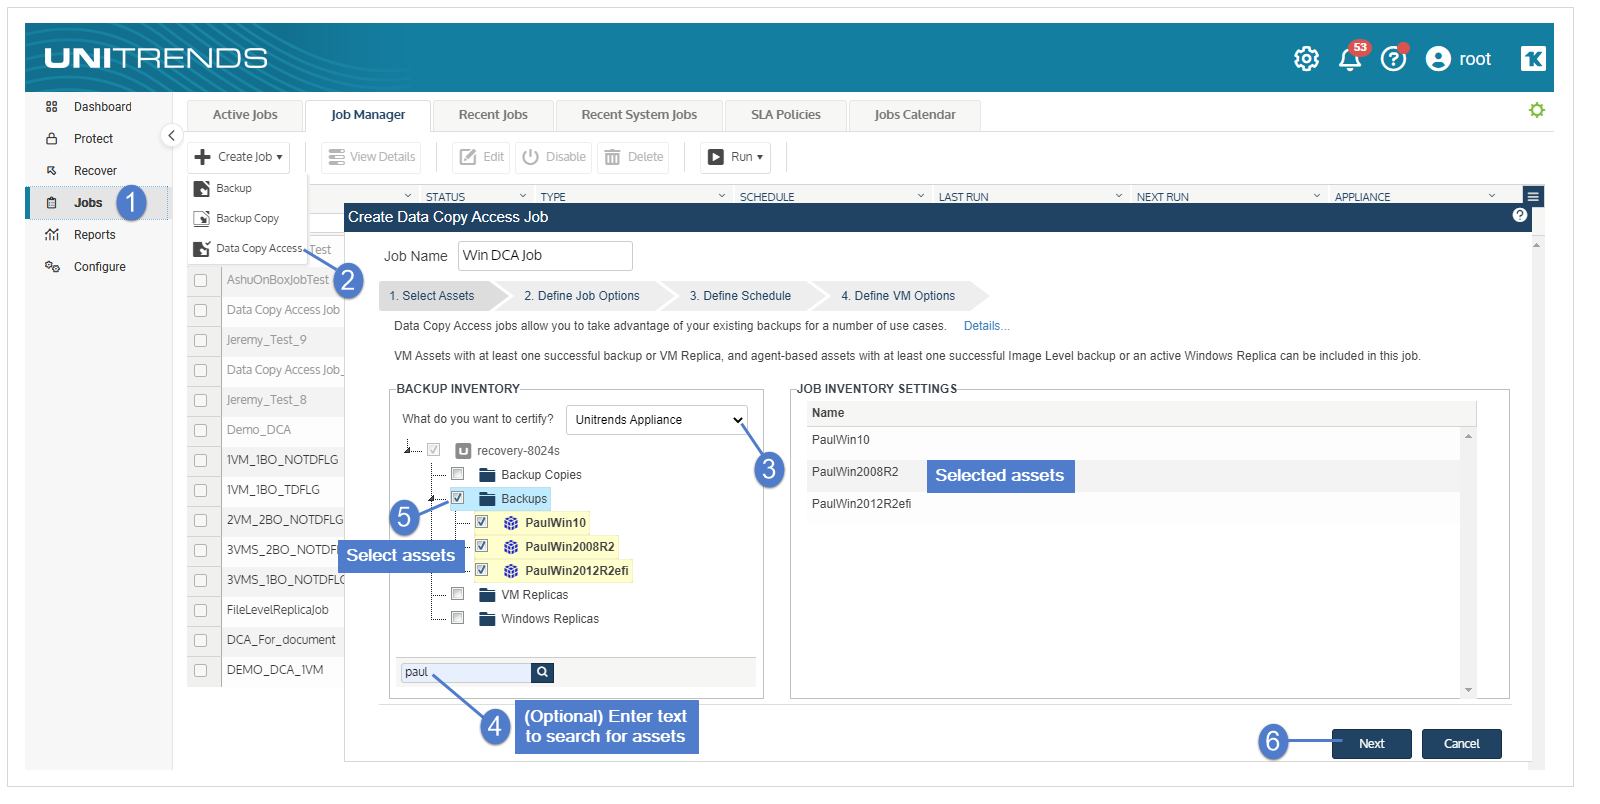Go to step 1 Select Assets
Image resolution: width=1600 pixels, height=804 pixels.
(438, 296)
